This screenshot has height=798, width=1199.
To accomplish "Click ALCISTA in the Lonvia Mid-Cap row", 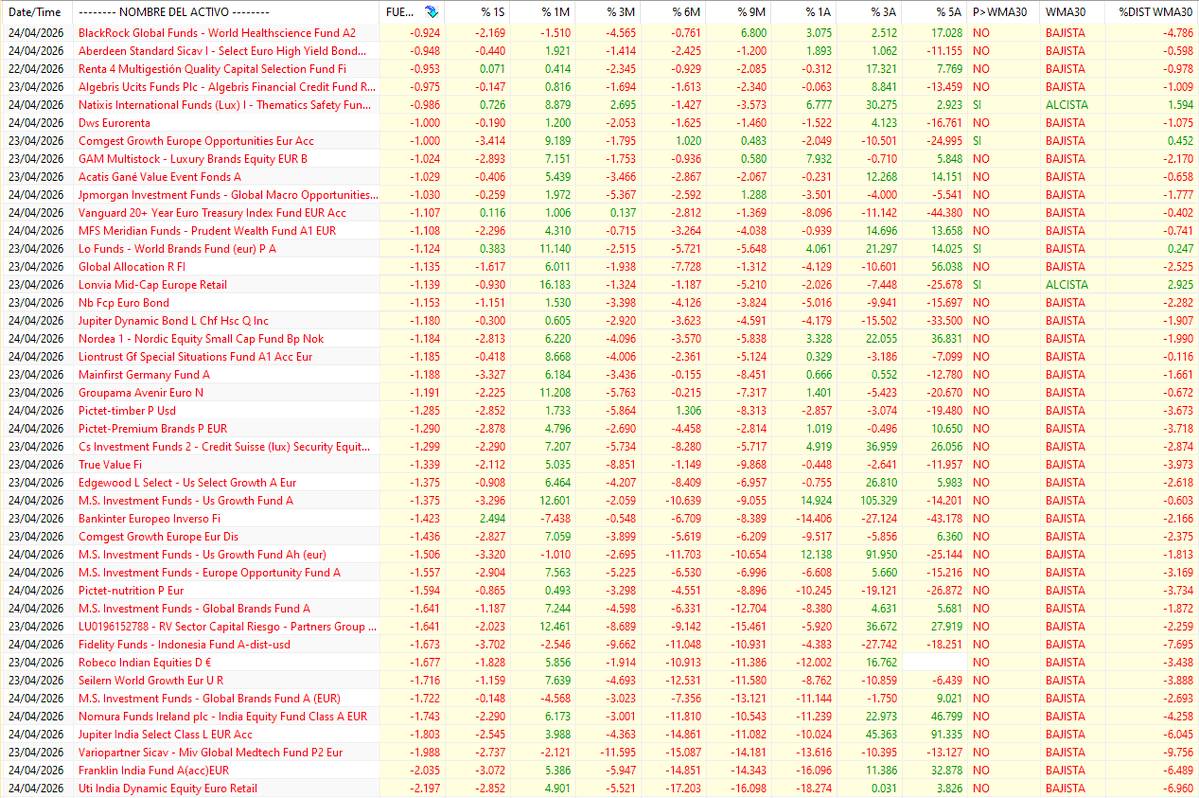I will (x=1067, y=284).
